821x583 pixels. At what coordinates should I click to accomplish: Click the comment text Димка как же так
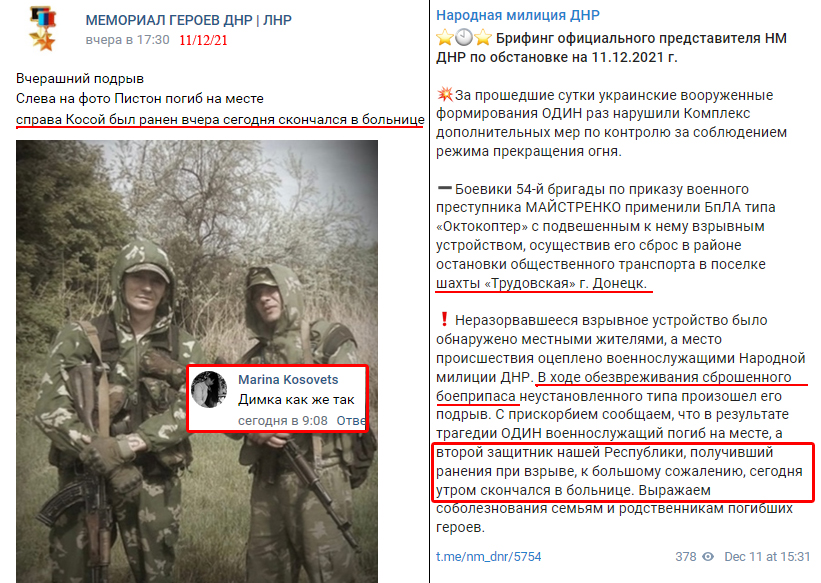[296, 400]
